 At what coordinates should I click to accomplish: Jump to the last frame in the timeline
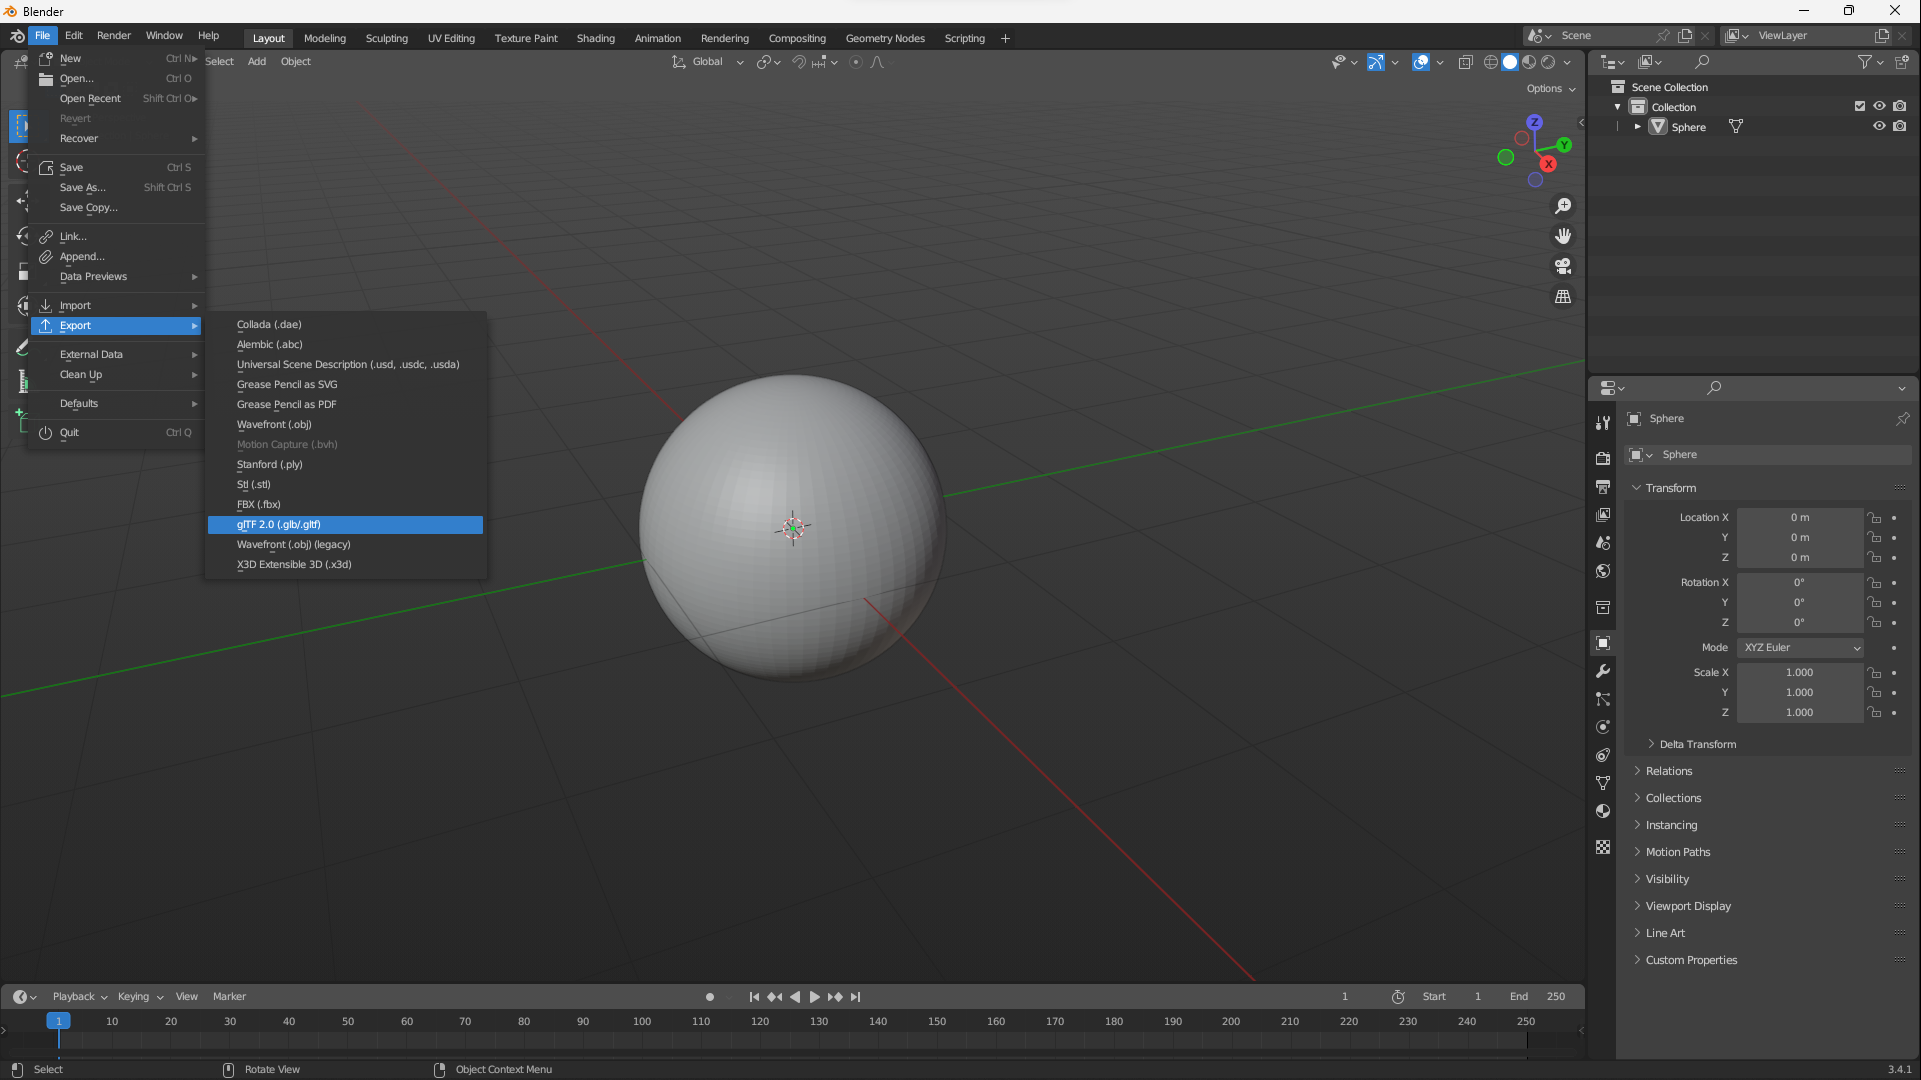click(x=856, y=997)
